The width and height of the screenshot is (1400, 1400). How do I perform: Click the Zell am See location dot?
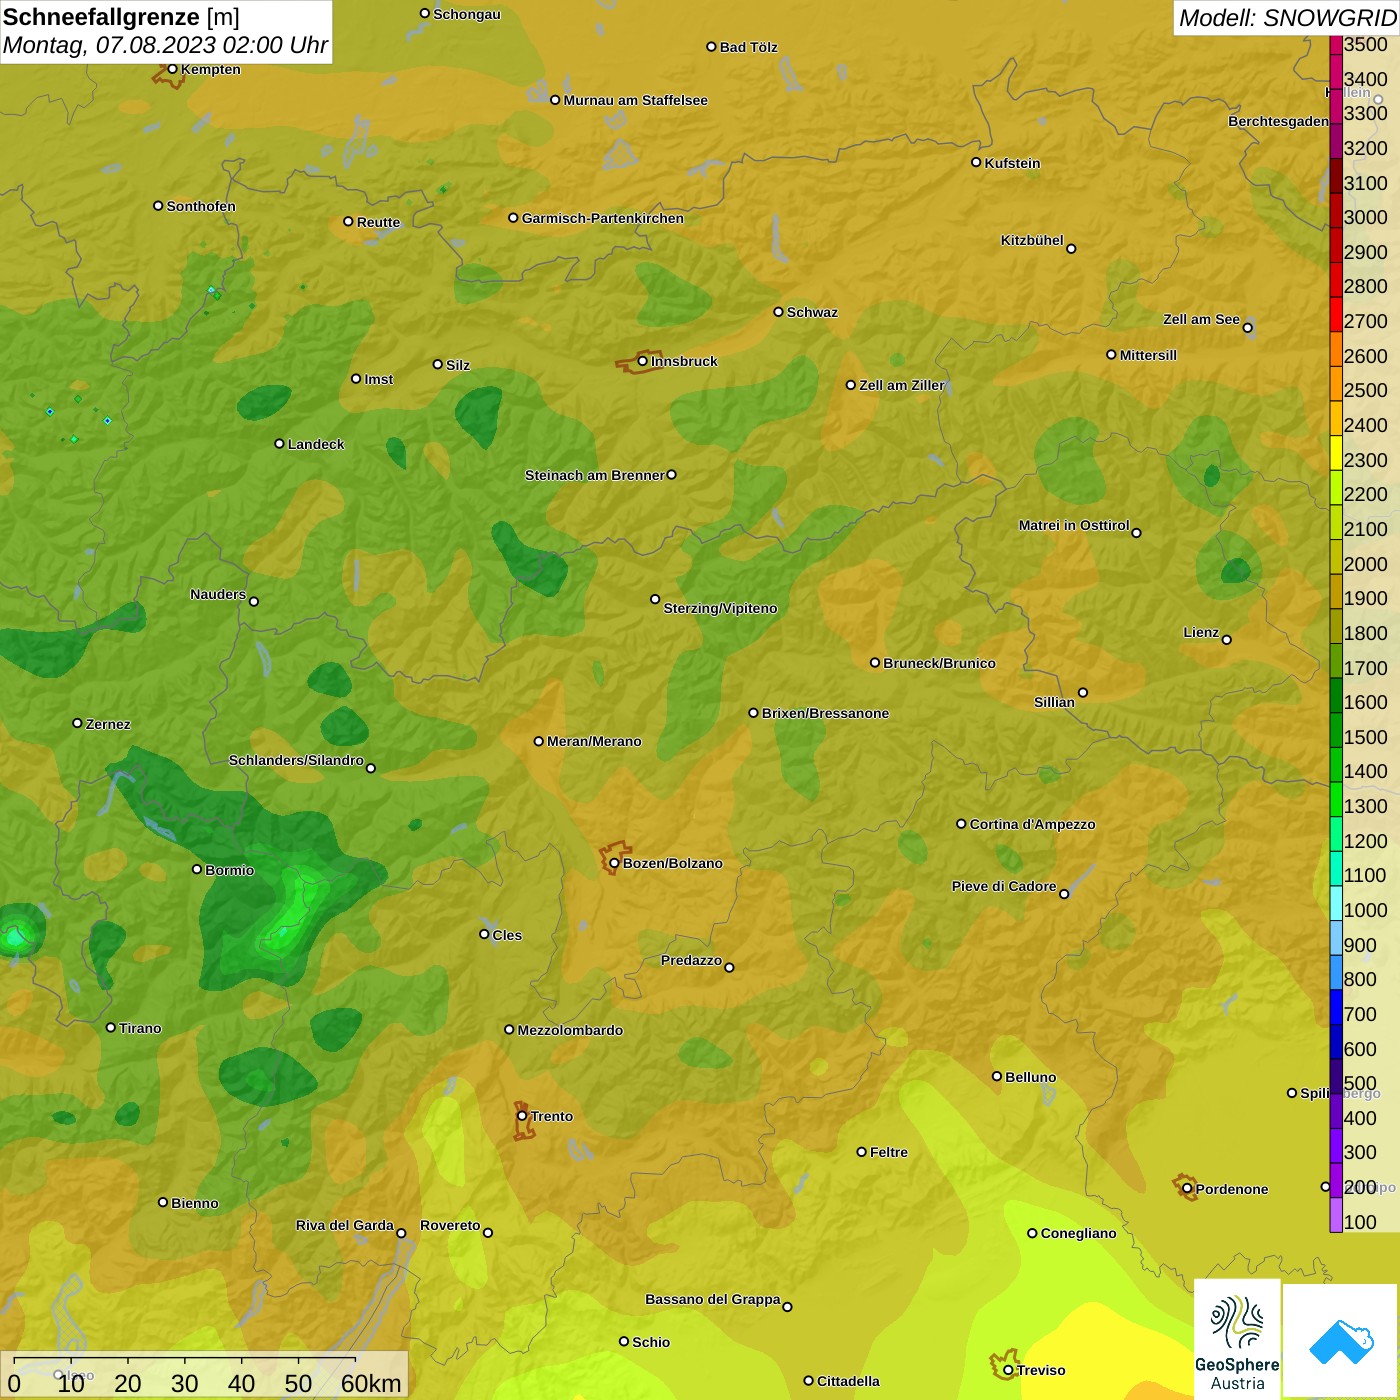click(1248, 327)
